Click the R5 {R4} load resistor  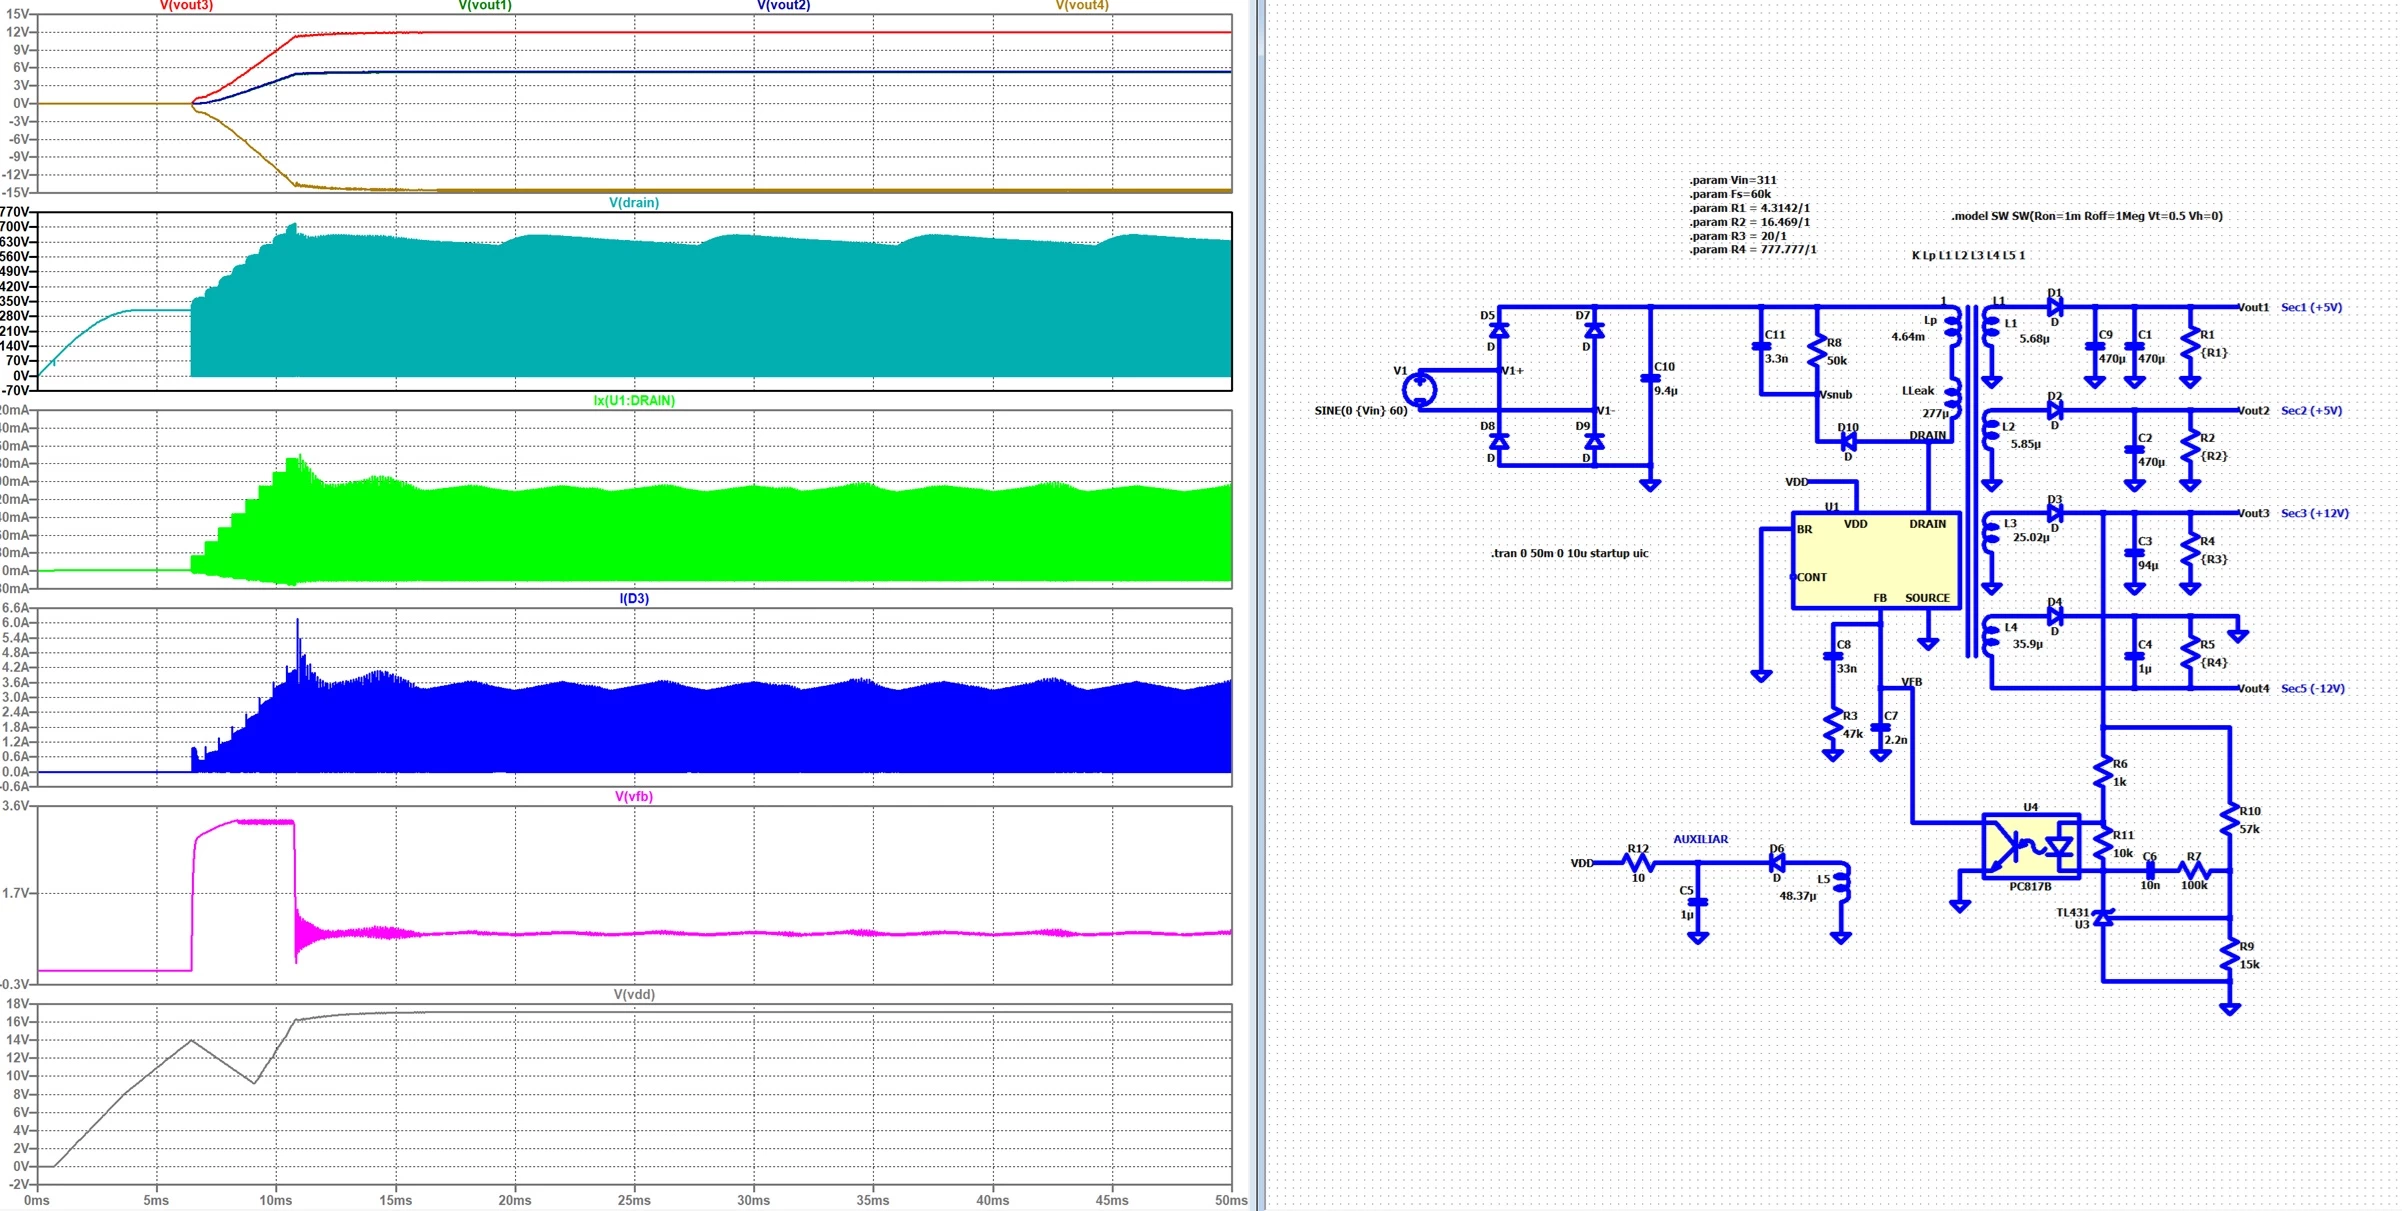[2190, 653]
